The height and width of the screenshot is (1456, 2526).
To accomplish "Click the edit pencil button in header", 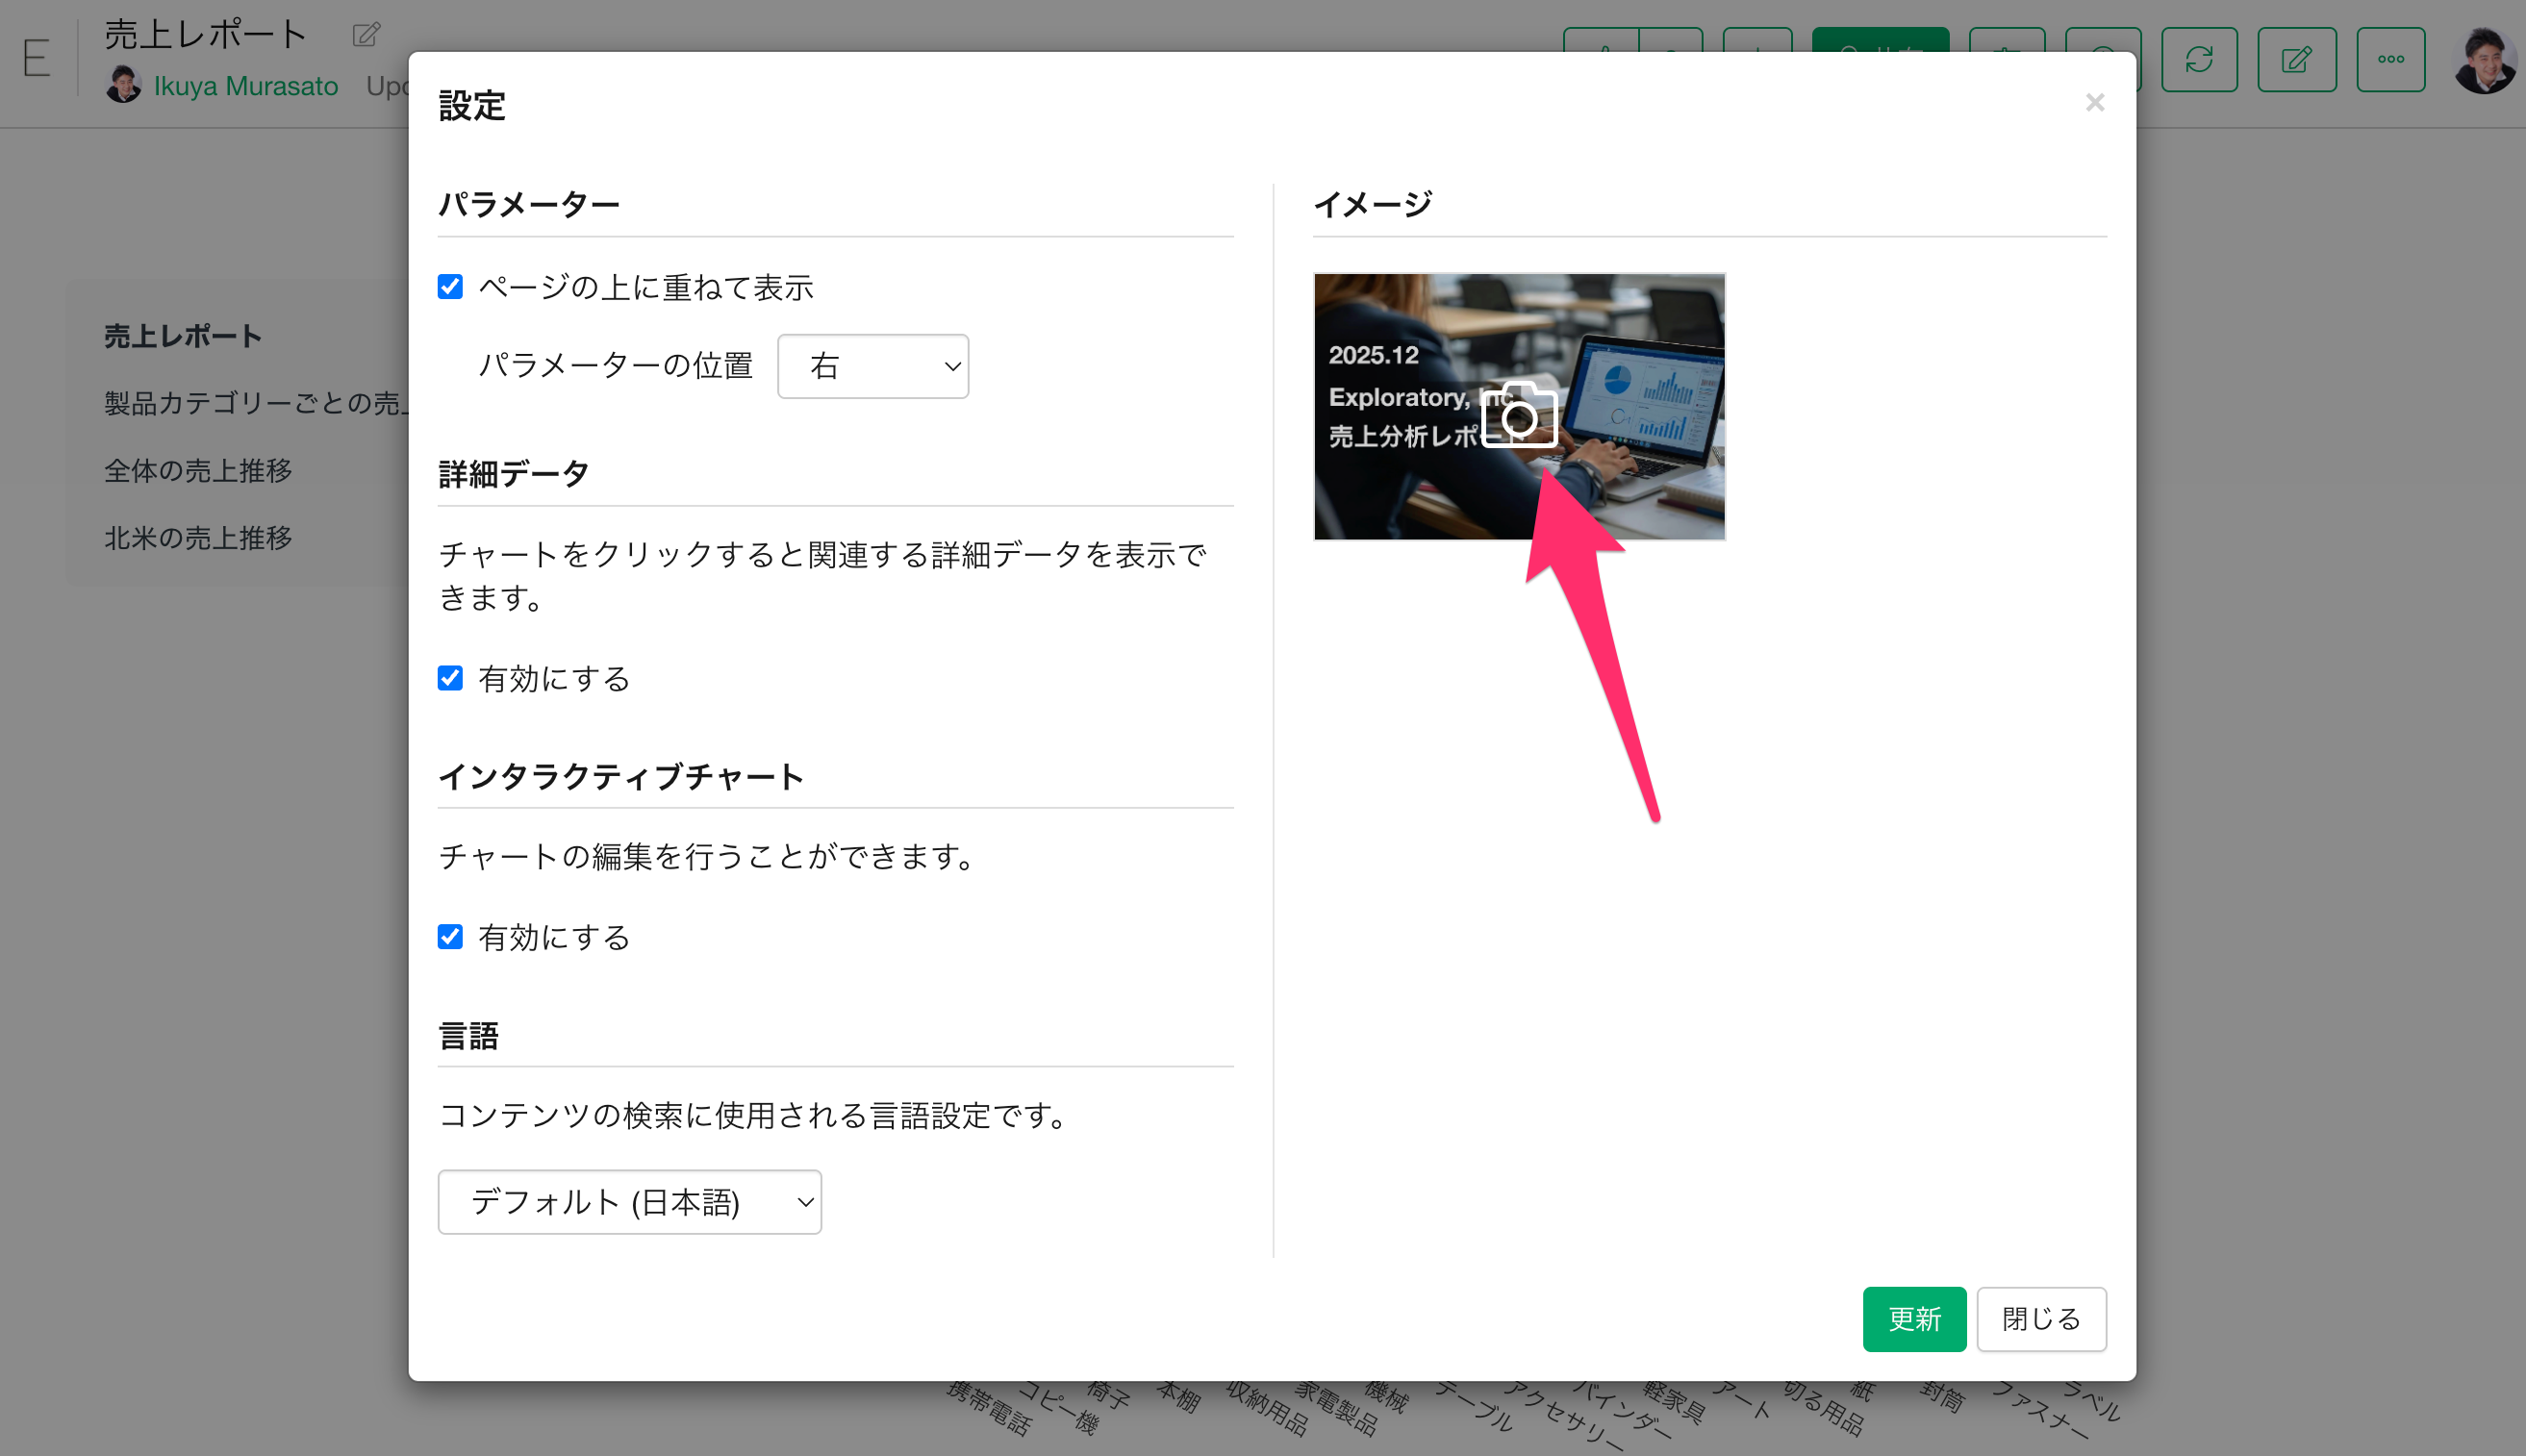I will [2296, 60].
